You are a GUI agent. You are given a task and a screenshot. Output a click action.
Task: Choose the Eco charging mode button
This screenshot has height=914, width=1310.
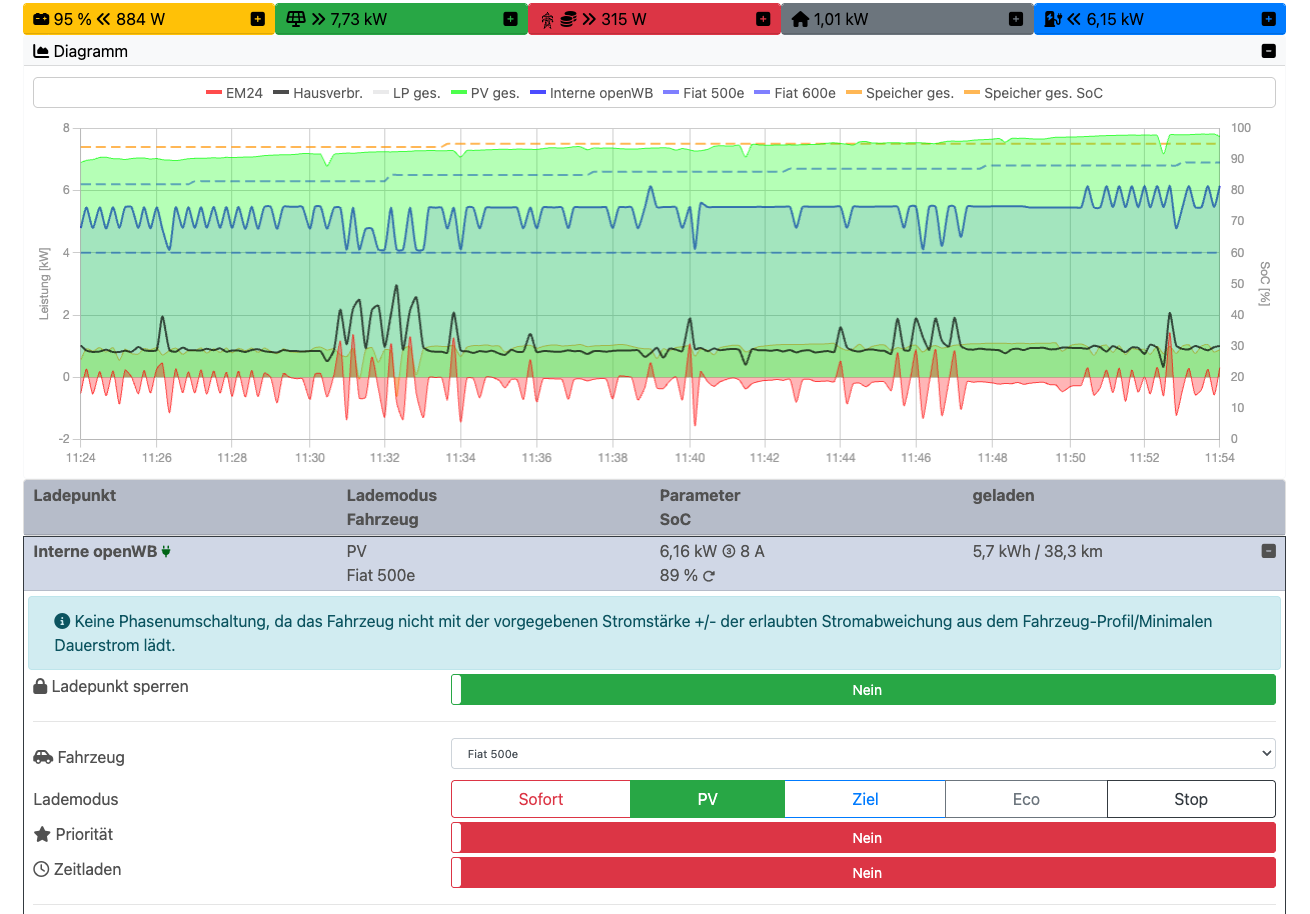click(x=1026, y=799)
